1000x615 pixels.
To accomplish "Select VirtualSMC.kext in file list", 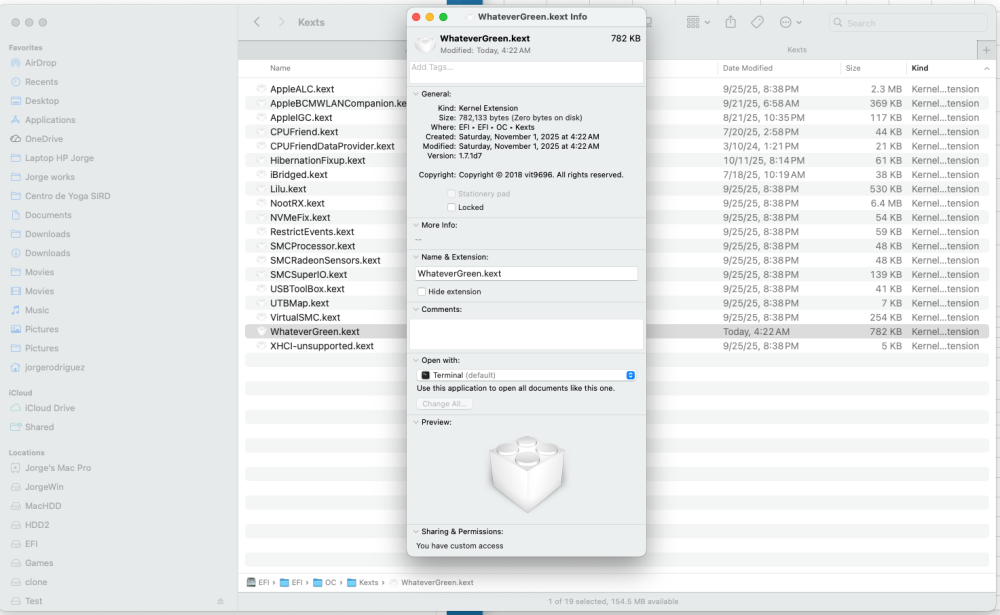I will coord(305,318).
